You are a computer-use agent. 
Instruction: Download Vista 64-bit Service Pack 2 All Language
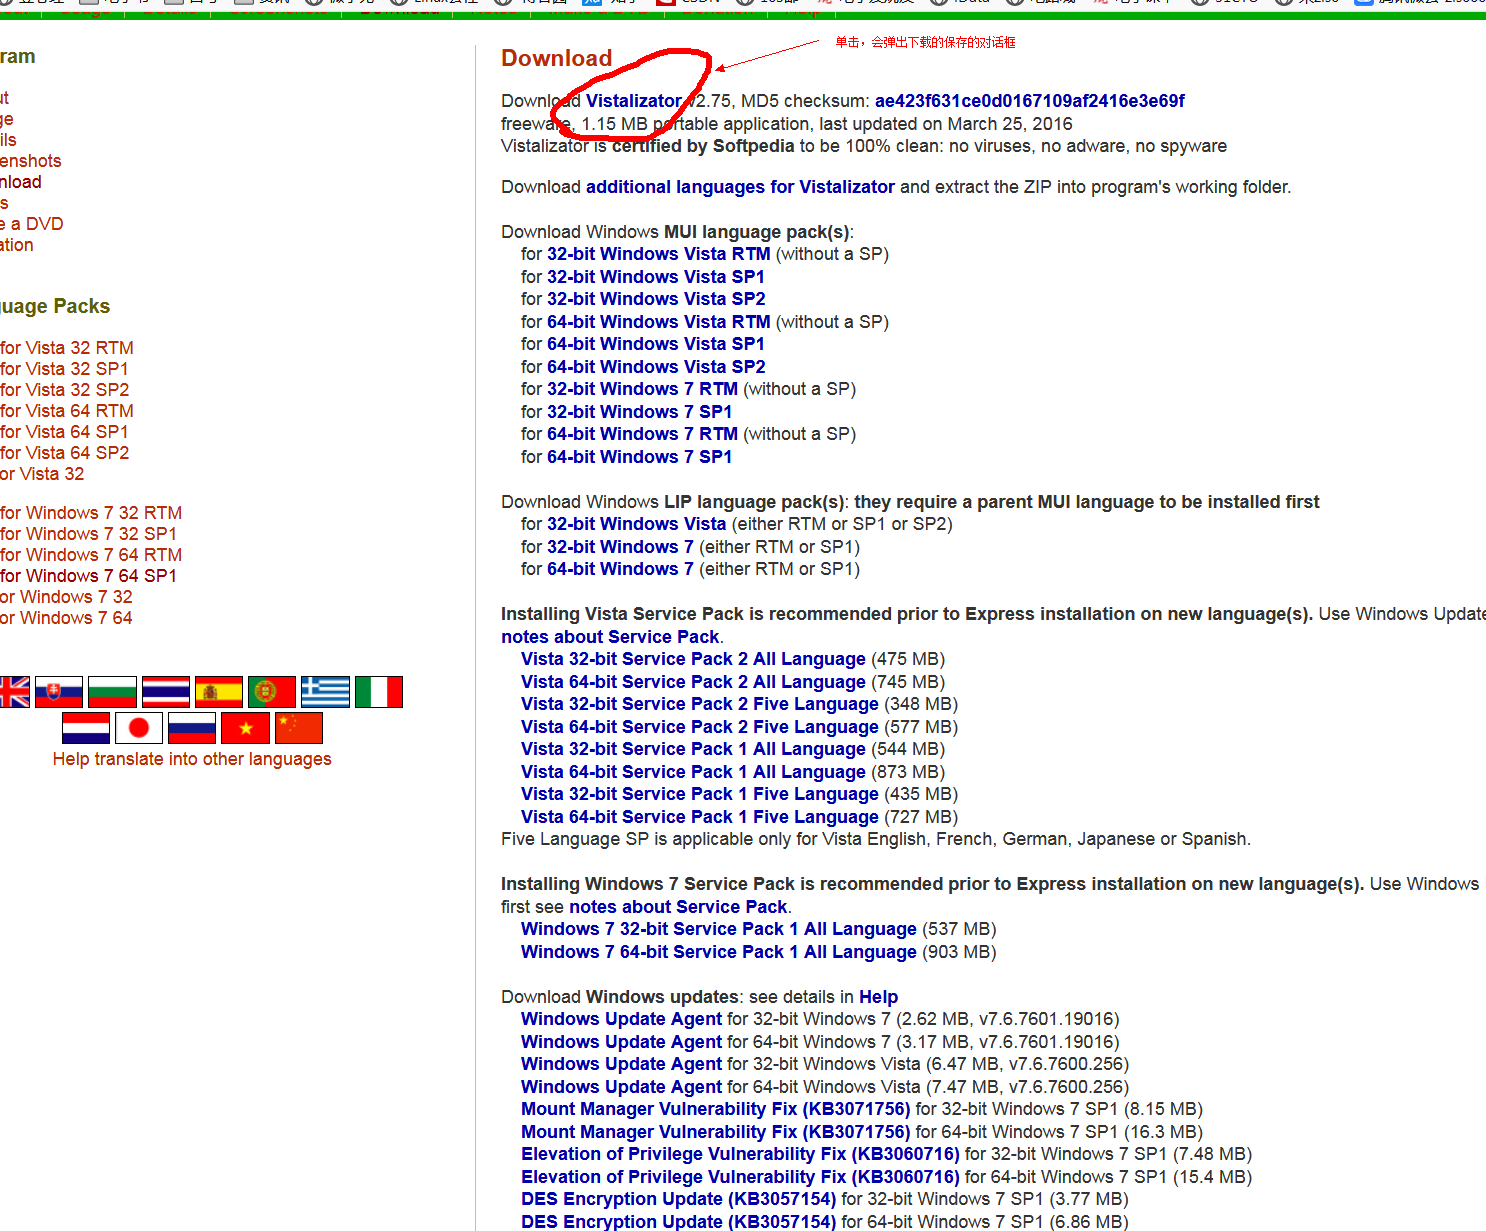(x=693, y=682)
